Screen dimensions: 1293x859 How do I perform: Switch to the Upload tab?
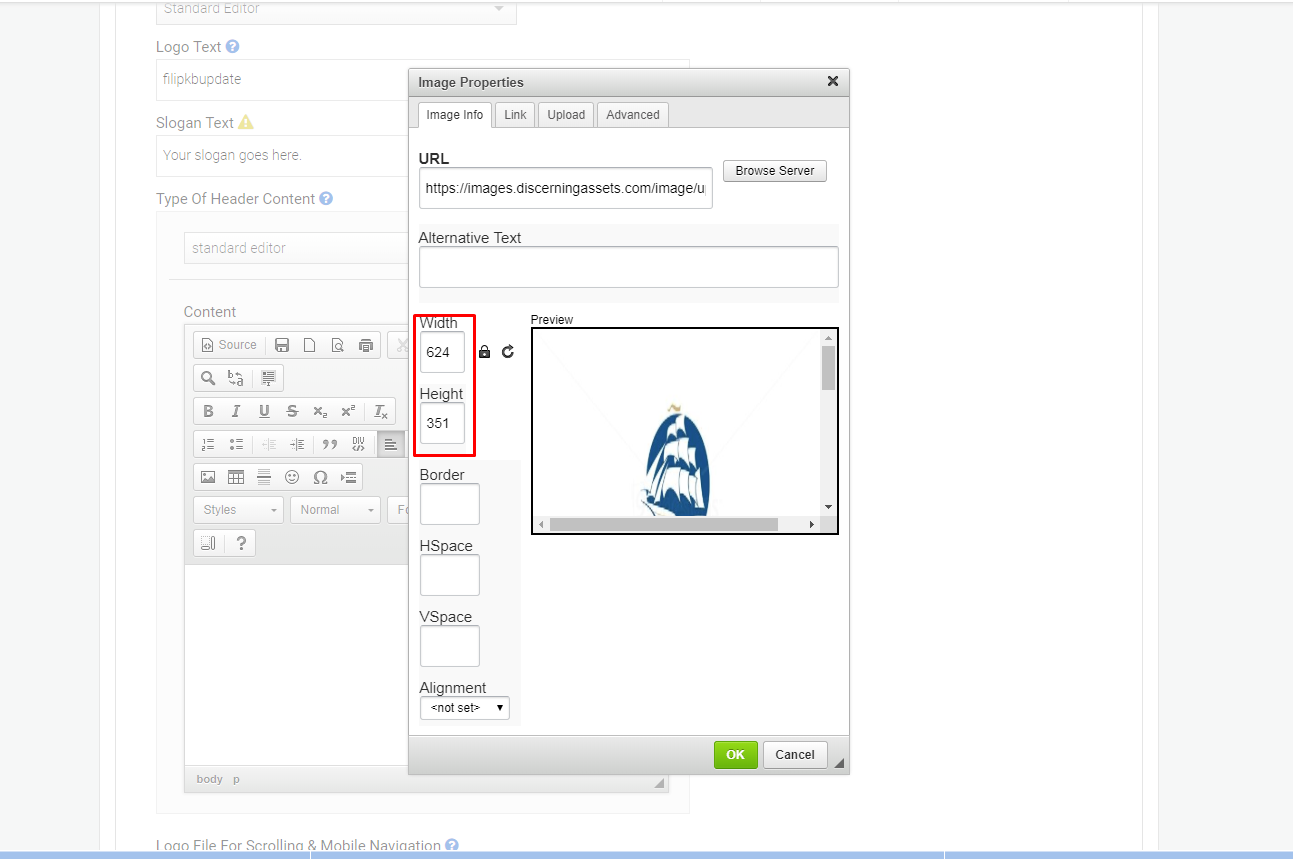pos(565,114)
